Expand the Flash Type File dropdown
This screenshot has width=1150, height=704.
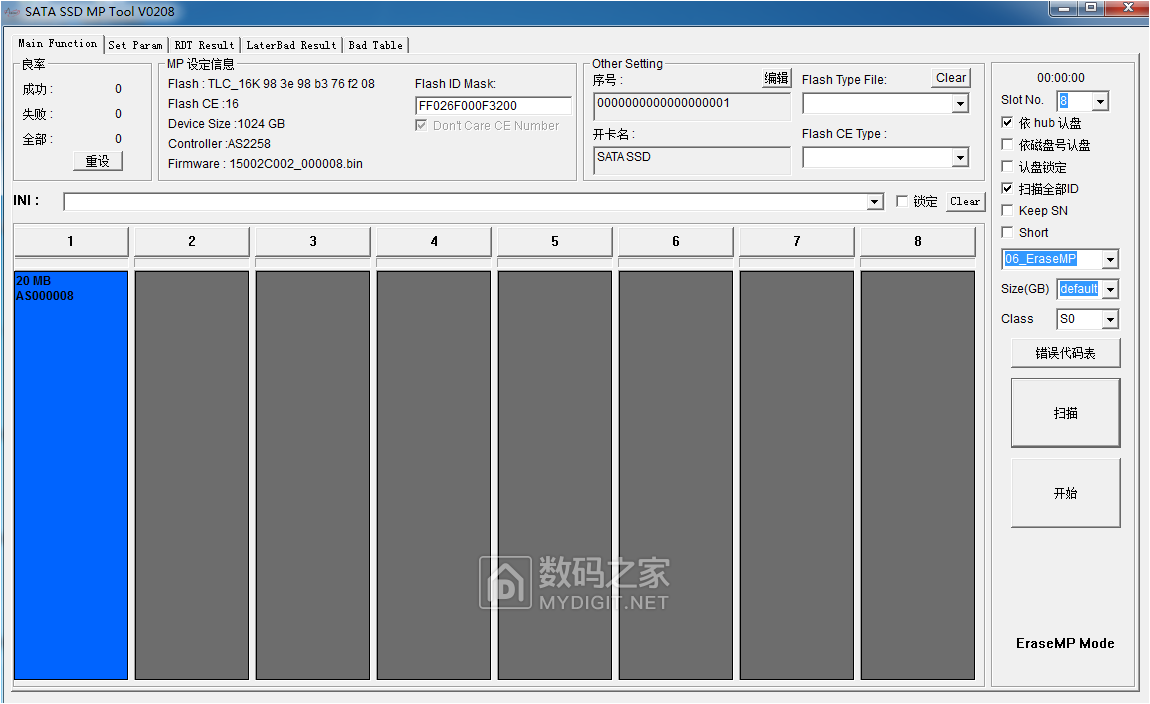coord(960,104)
